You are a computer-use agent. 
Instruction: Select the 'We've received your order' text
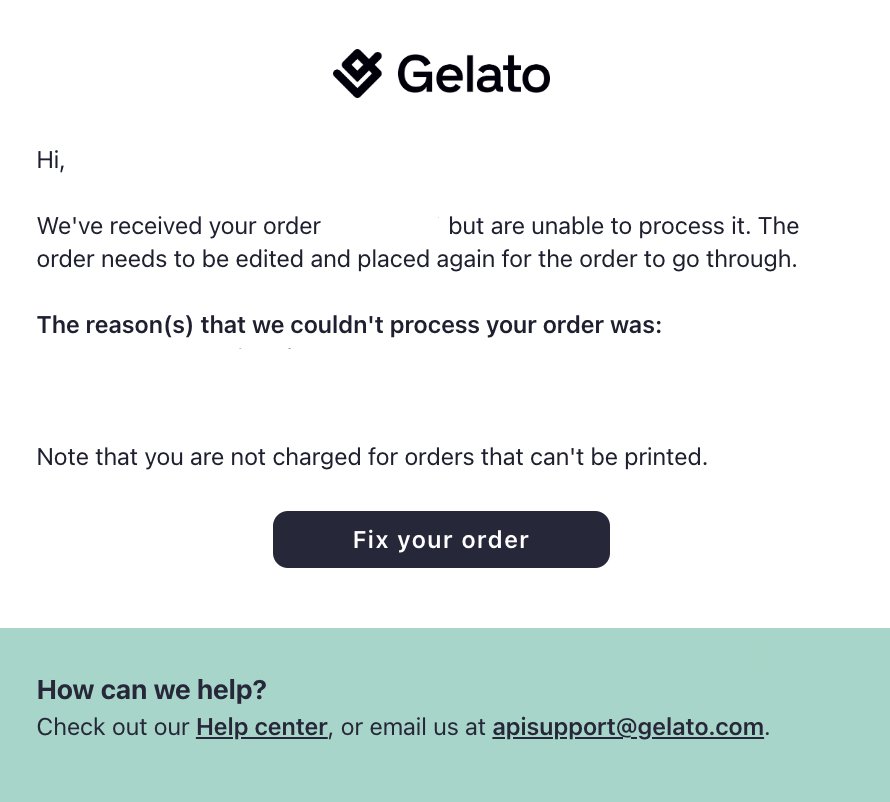(x=179, y=226)
